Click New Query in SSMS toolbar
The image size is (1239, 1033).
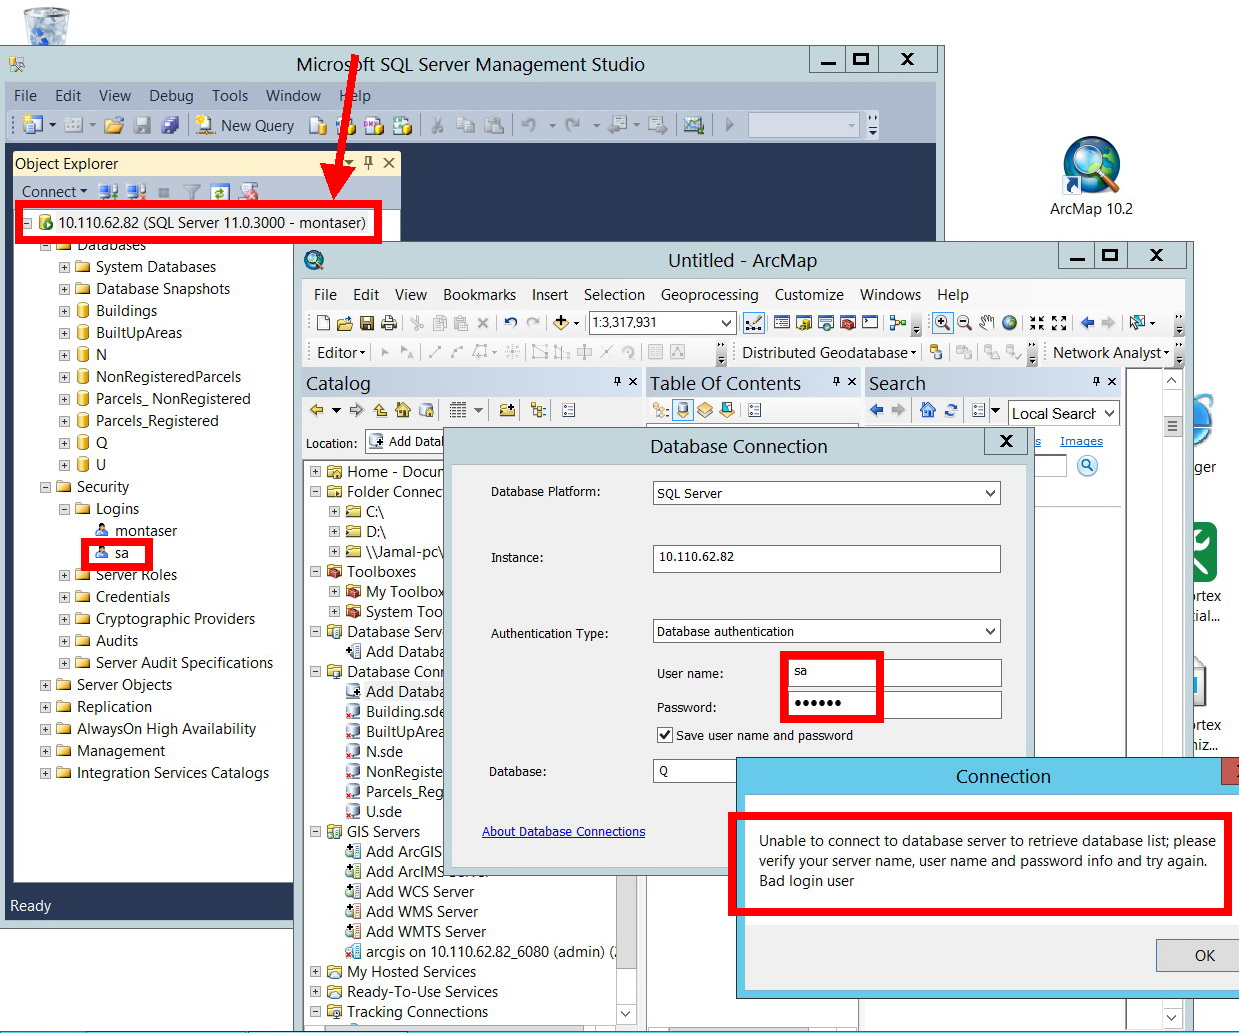click(245, 125)
